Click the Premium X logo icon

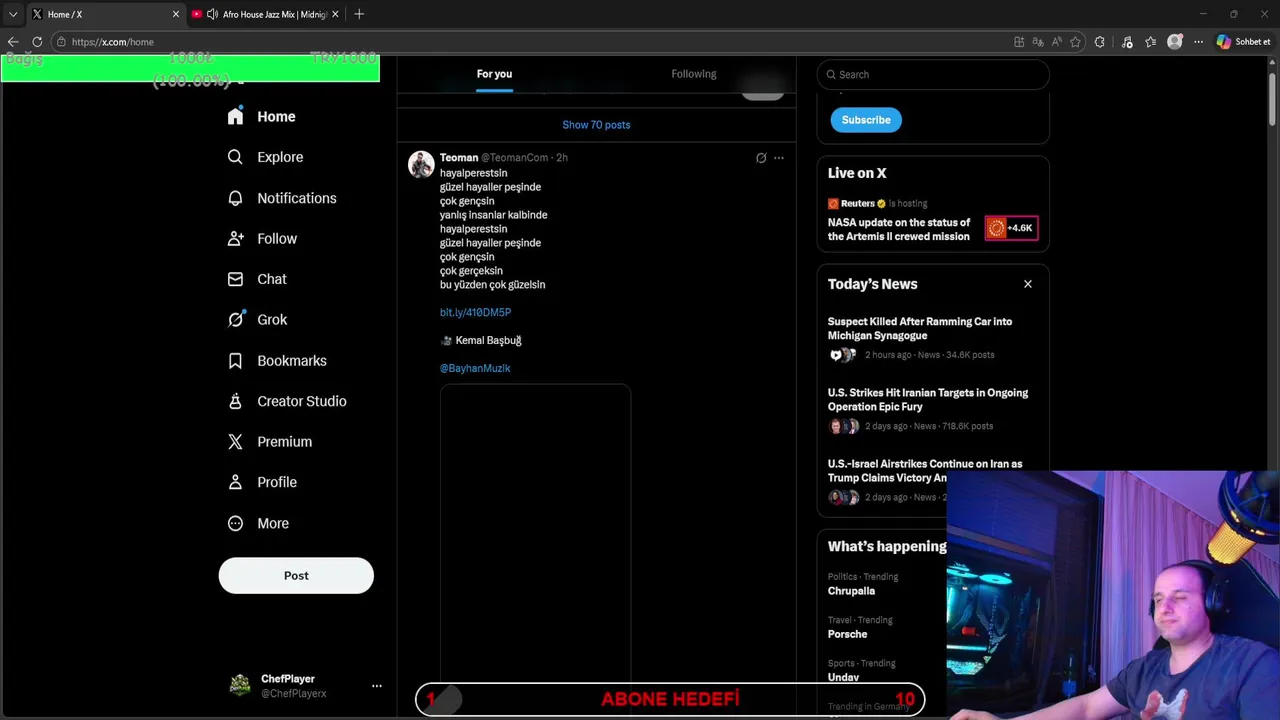pyautogui.click(x=235, y=442)
